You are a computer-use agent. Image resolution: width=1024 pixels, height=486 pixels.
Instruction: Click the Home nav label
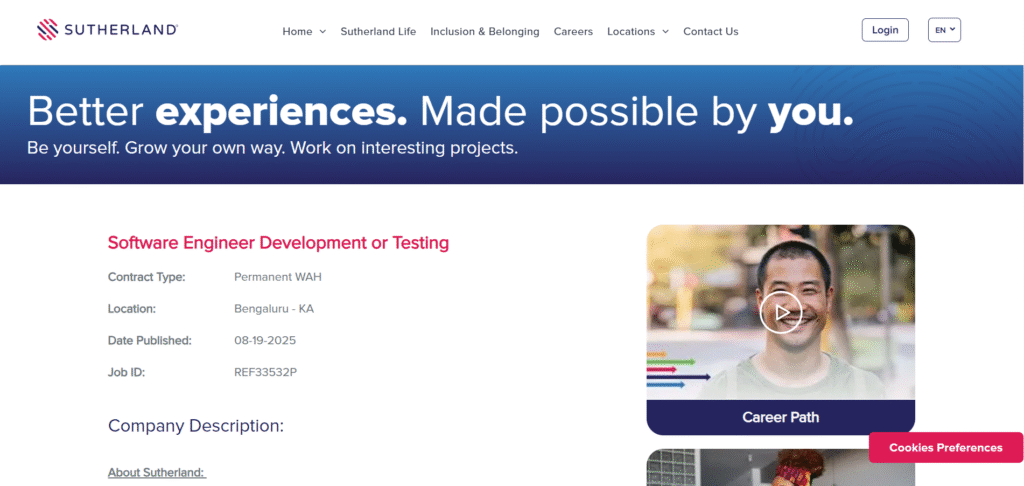click(297, 31)
